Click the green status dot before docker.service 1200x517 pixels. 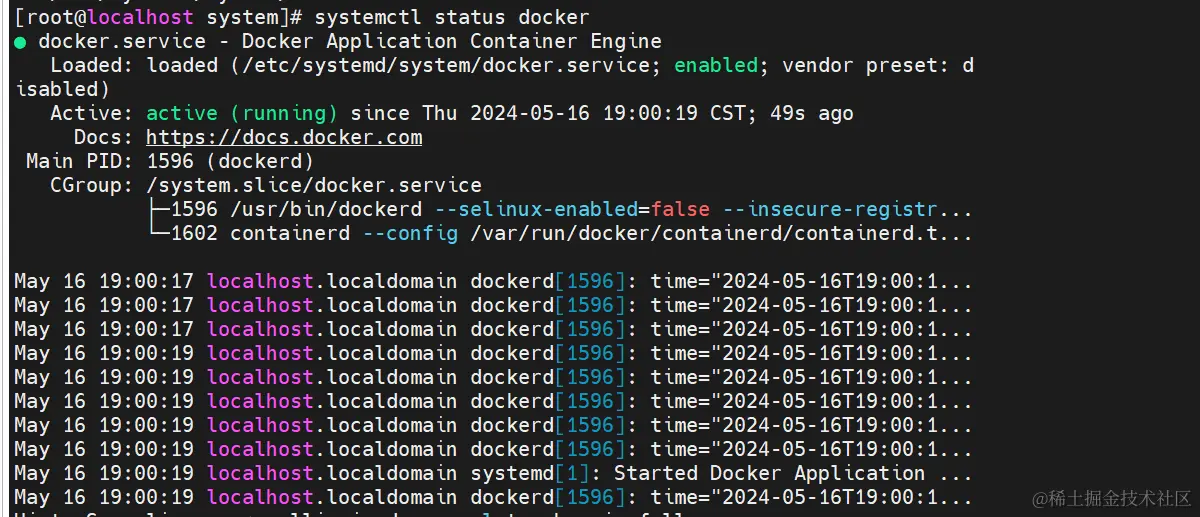20,42
